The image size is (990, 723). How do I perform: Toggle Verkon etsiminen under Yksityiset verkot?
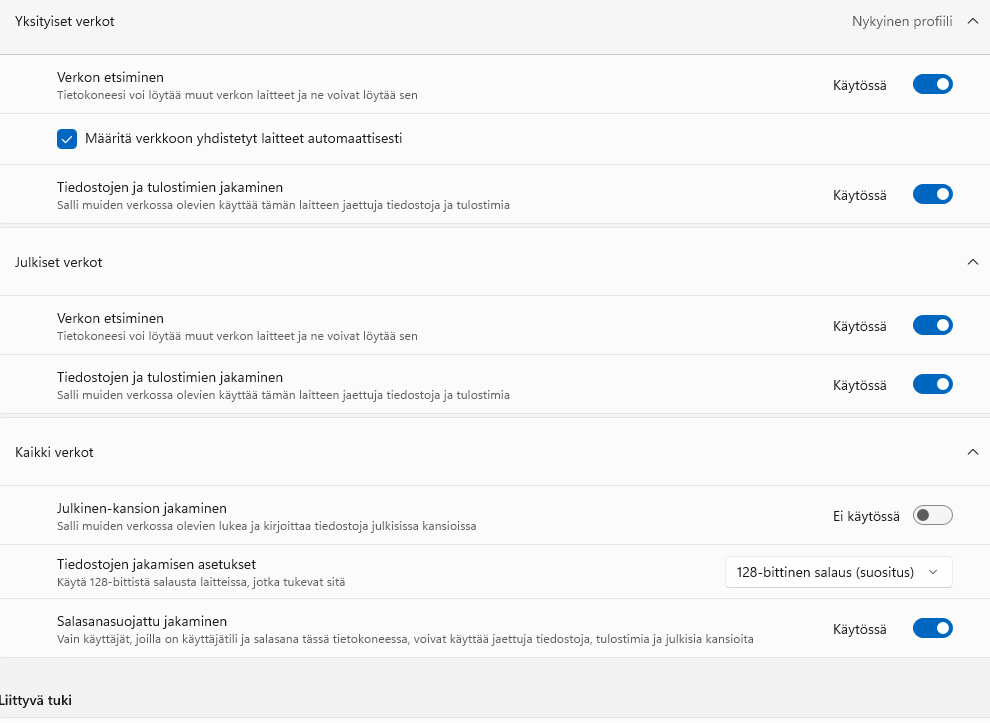coord(932,85)
